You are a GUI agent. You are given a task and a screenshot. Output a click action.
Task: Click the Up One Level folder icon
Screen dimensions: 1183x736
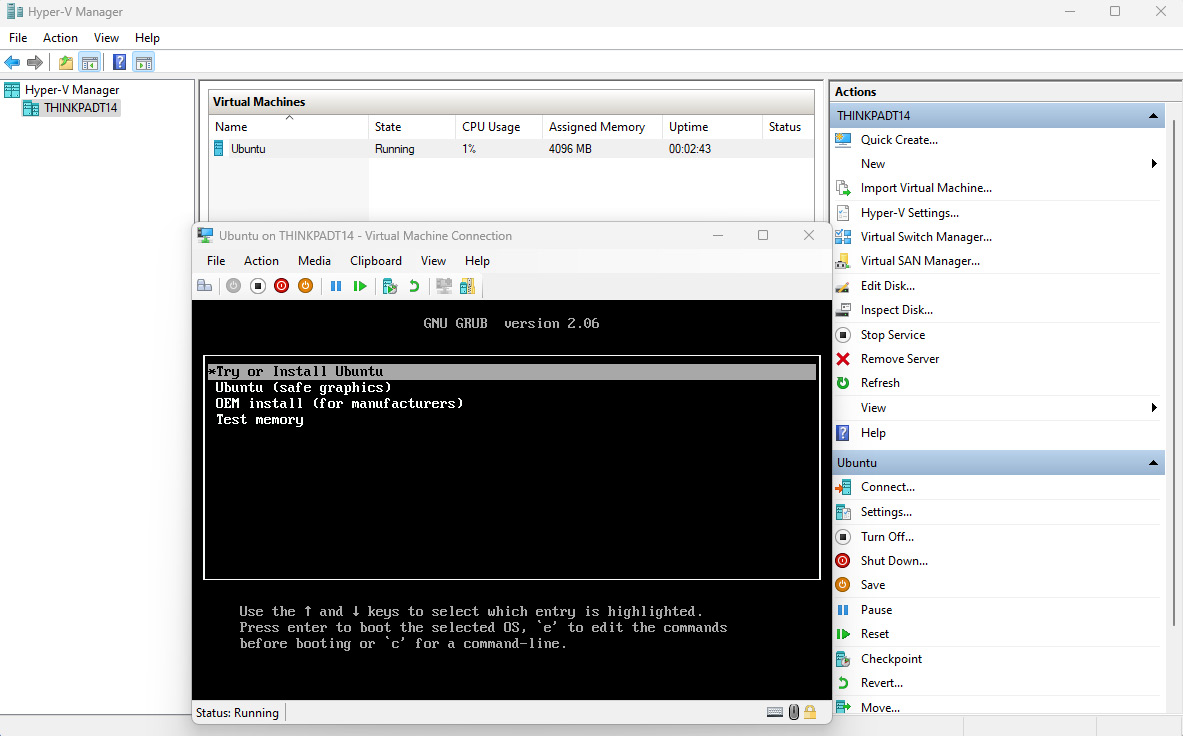(x=66, y=63)
